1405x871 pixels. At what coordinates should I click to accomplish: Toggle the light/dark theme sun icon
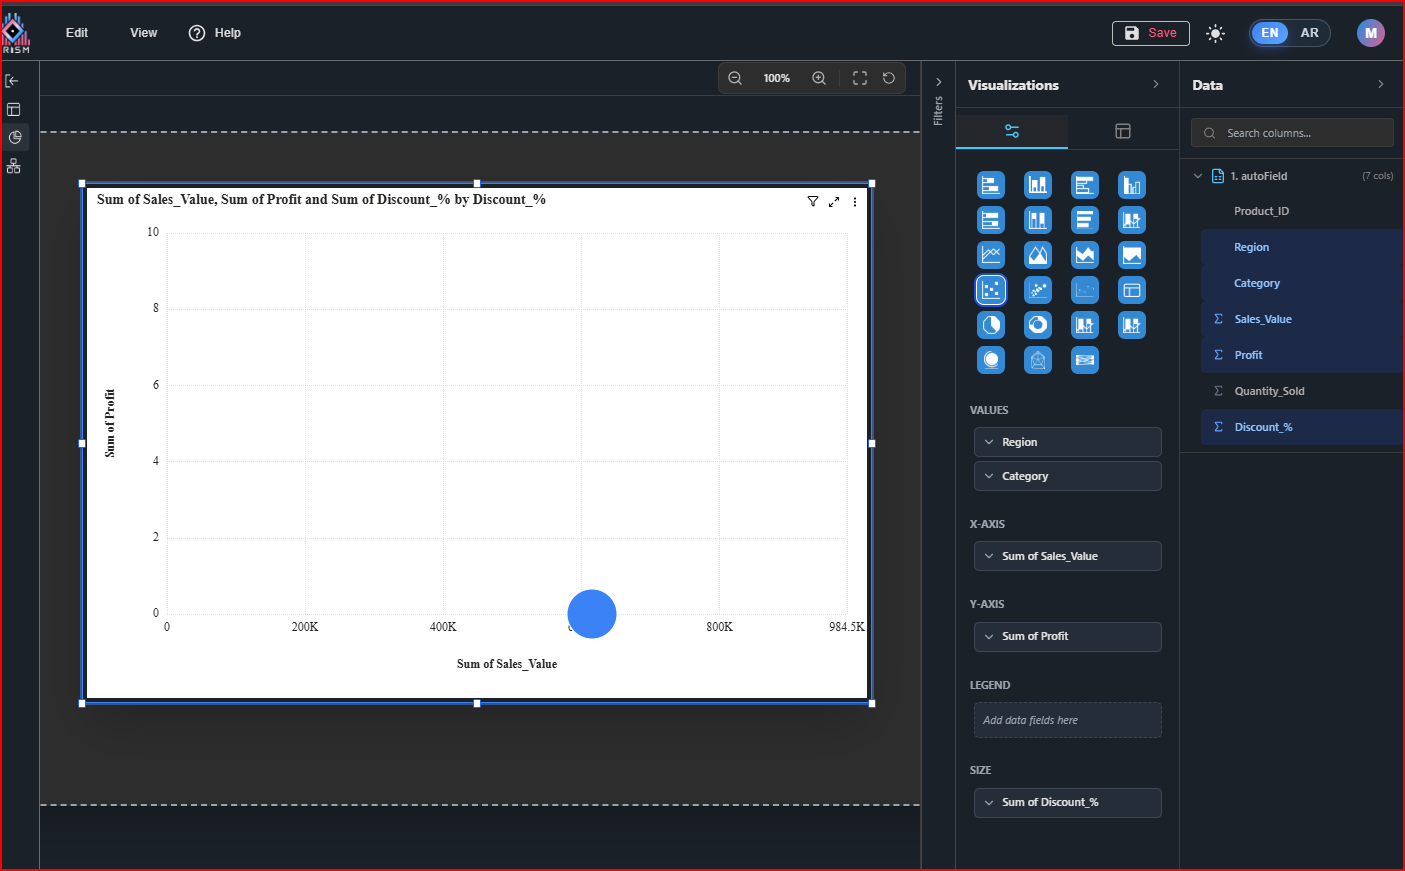pyautogui.click(x=1215, y=33)
